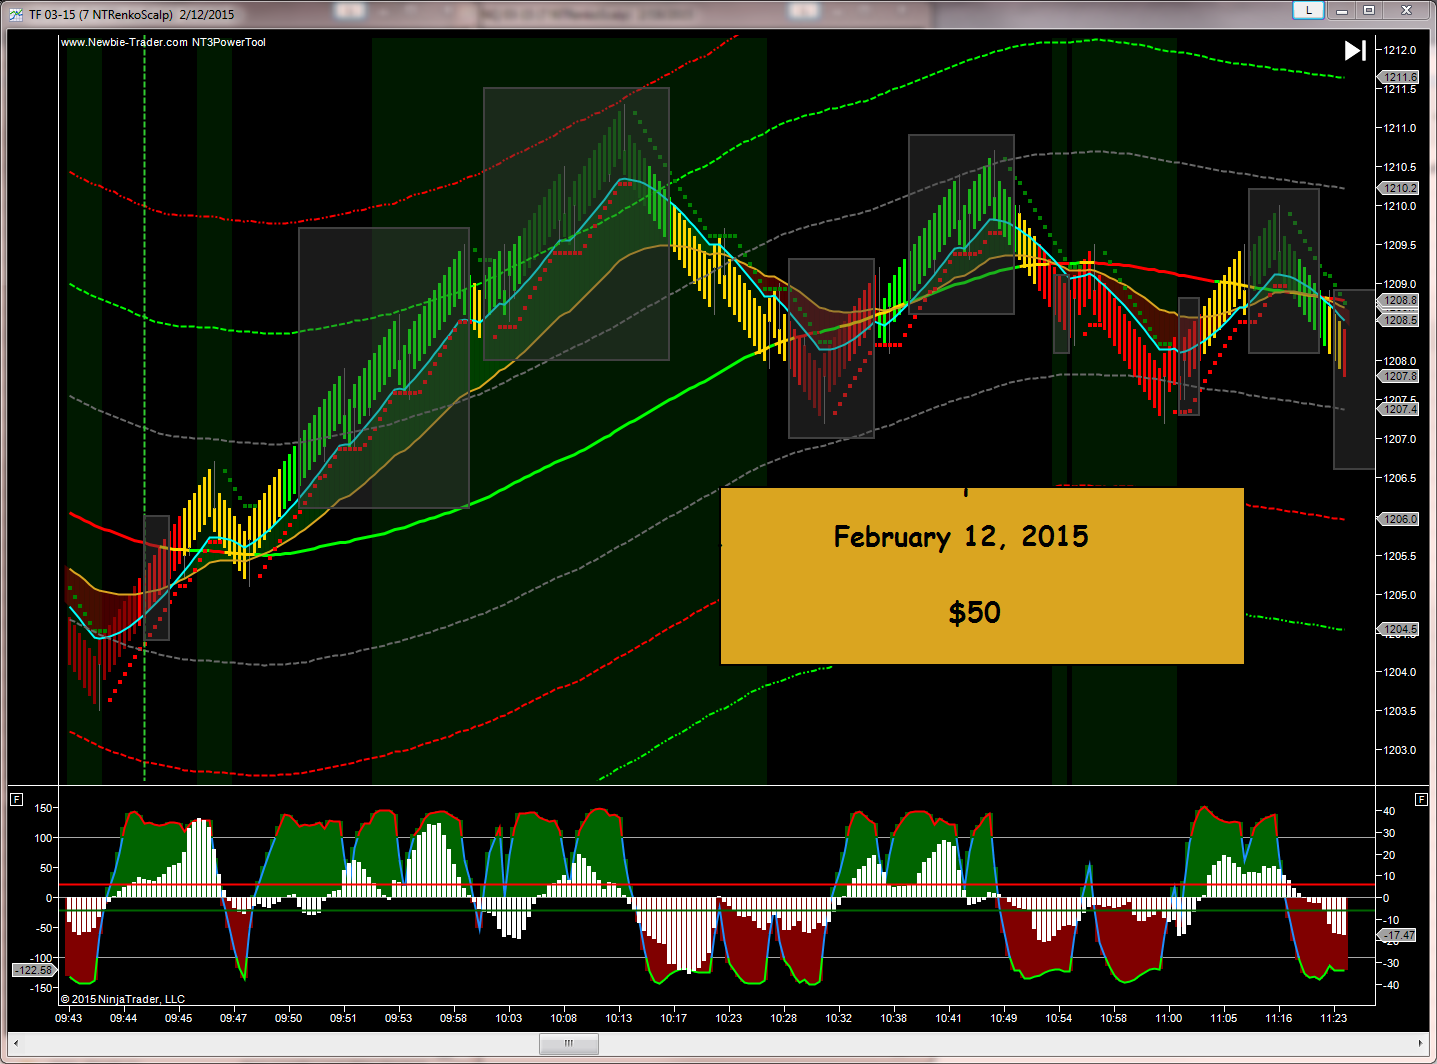This screenshot has width=1437, height=1064.
Task: Select the 1204.5 price marker on axis
Action: coord(1400,630)
